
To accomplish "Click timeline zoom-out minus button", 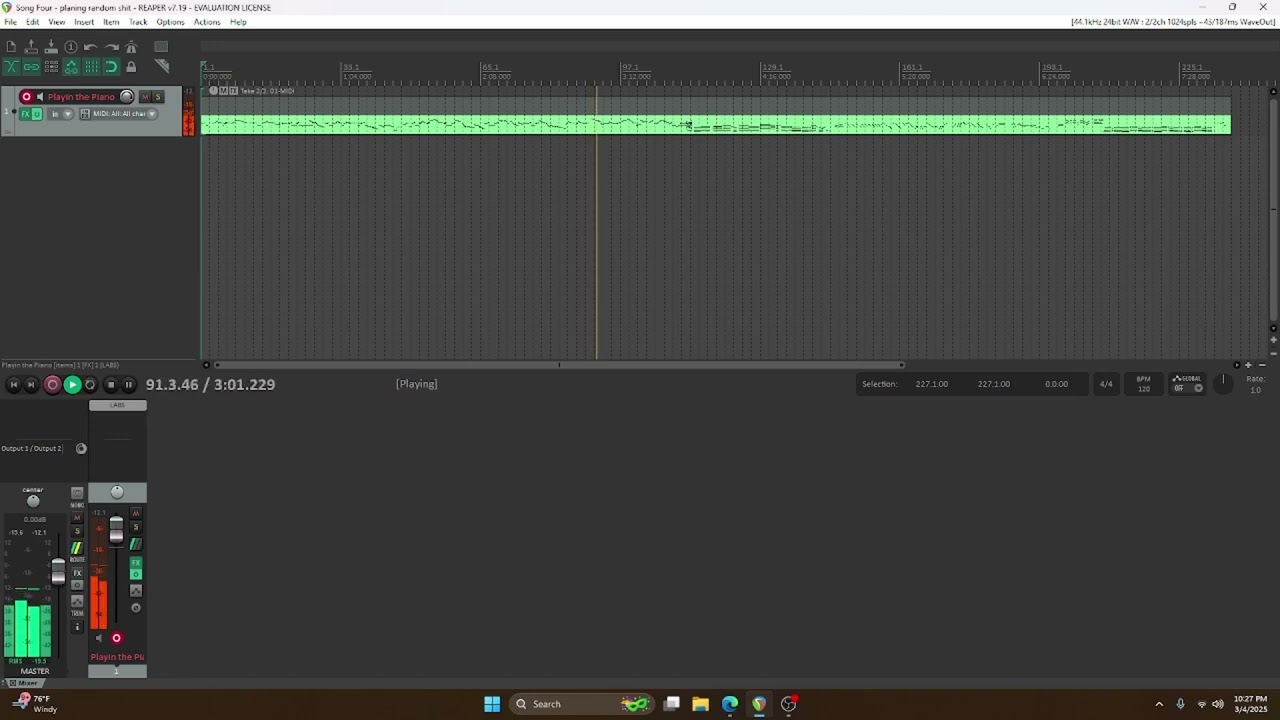I will [1262, 365].
